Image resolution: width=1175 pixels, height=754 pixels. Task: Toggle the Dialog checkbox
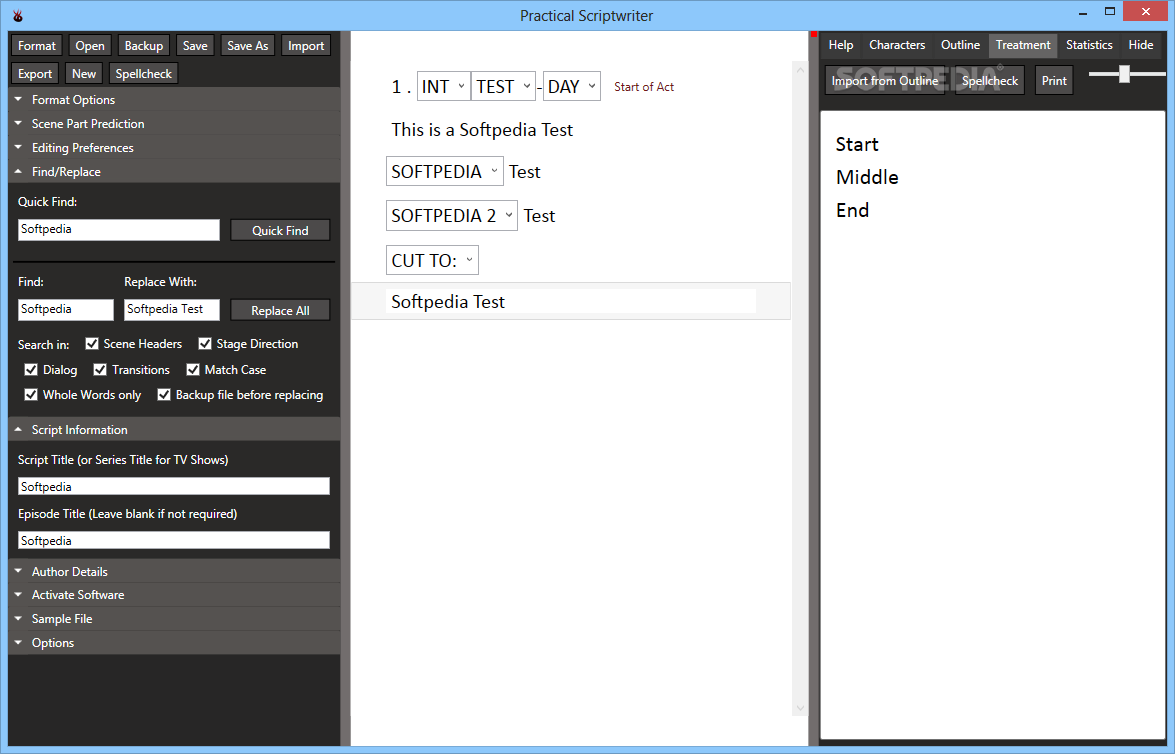click(31, 370)
